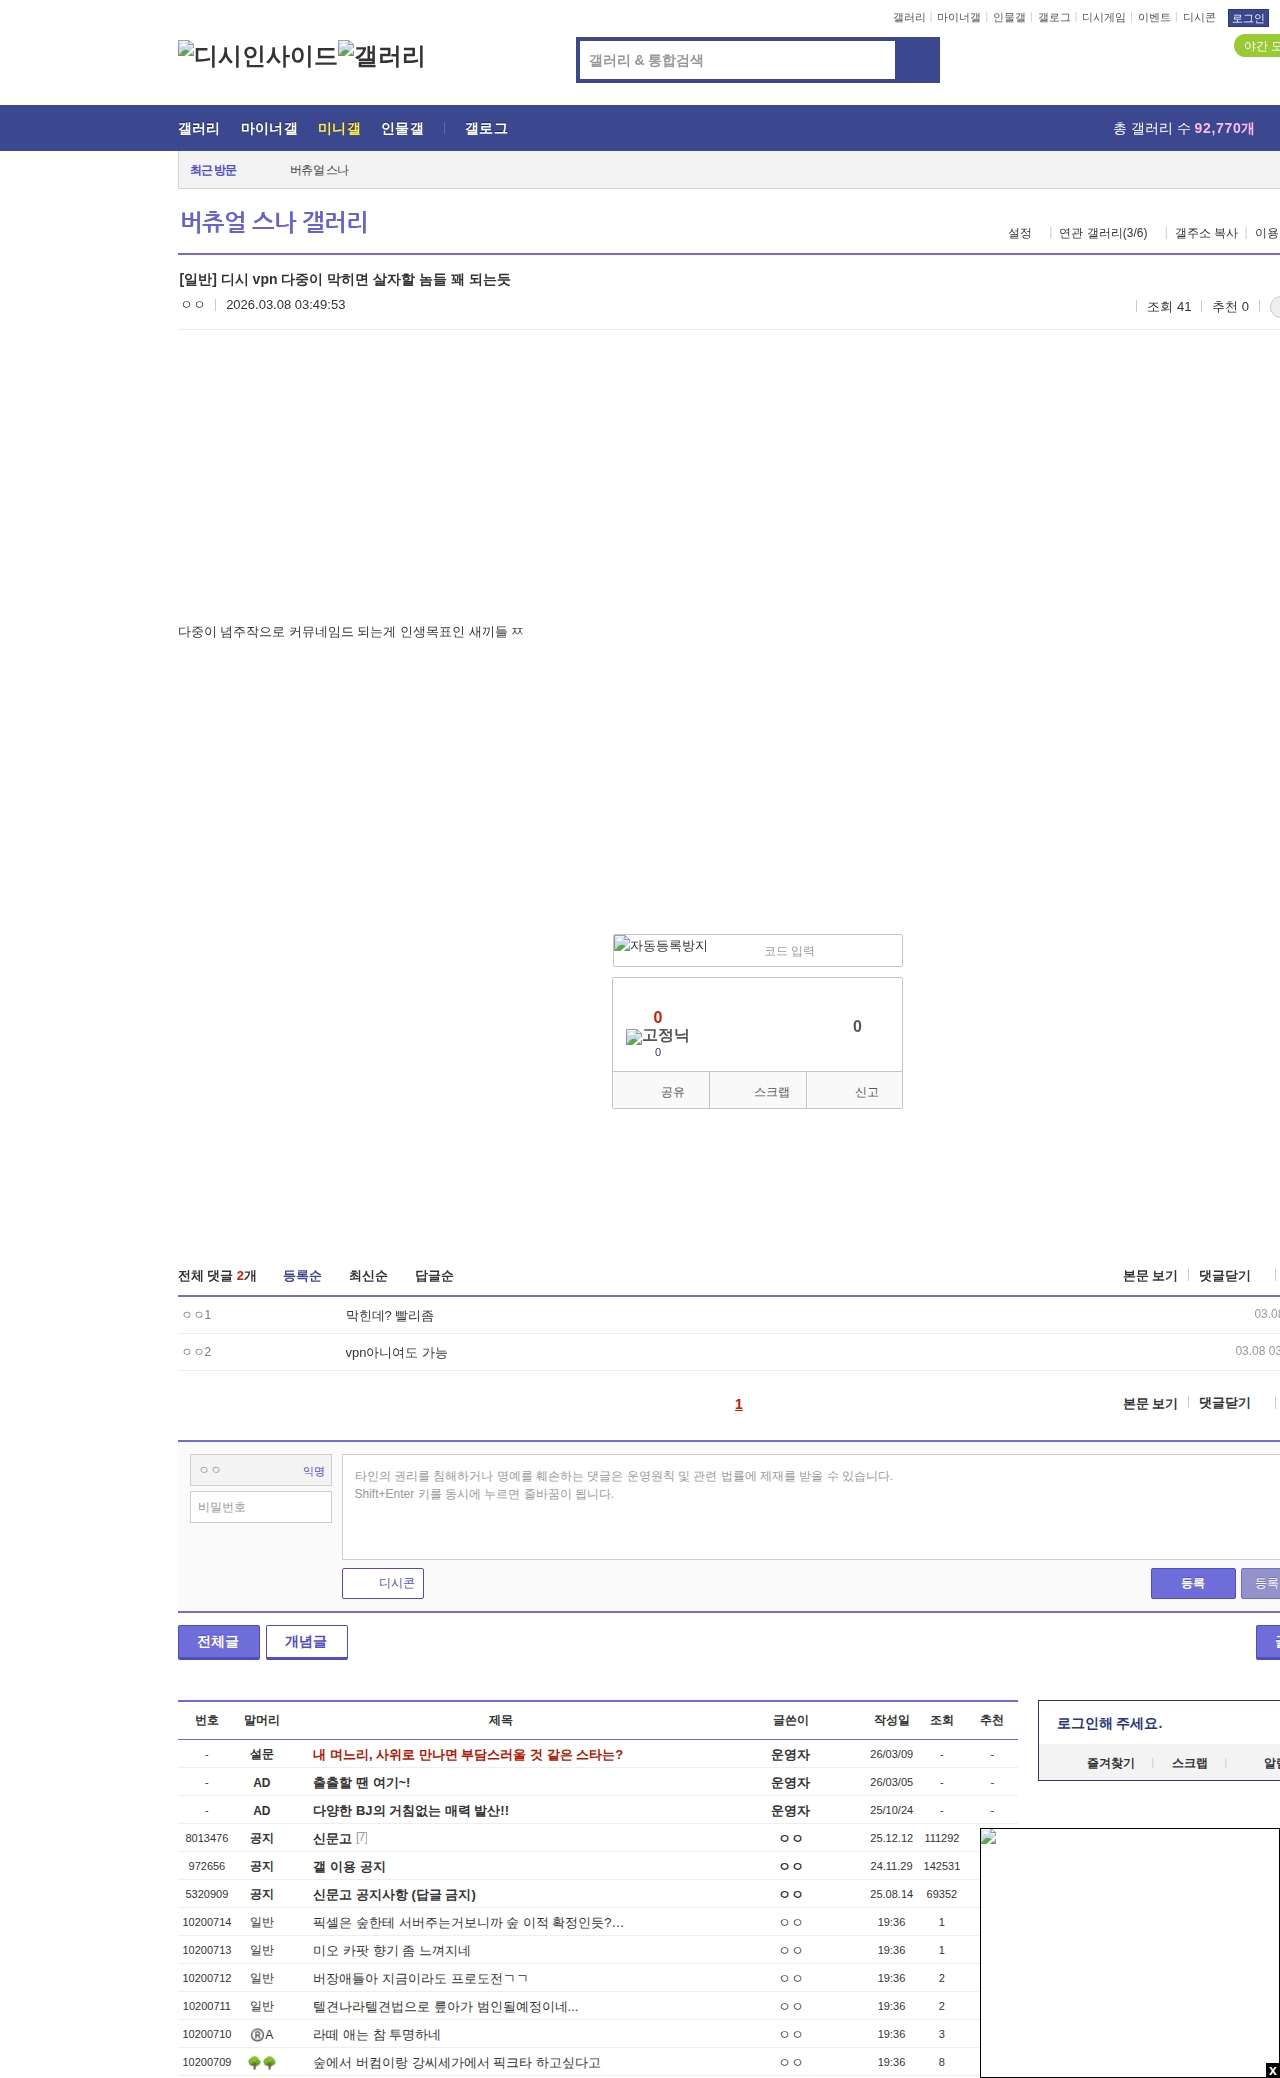The height and width of the screenshot is (2078, 1280).
Task: Open the 신문고 notice post
Action: 332,1838
